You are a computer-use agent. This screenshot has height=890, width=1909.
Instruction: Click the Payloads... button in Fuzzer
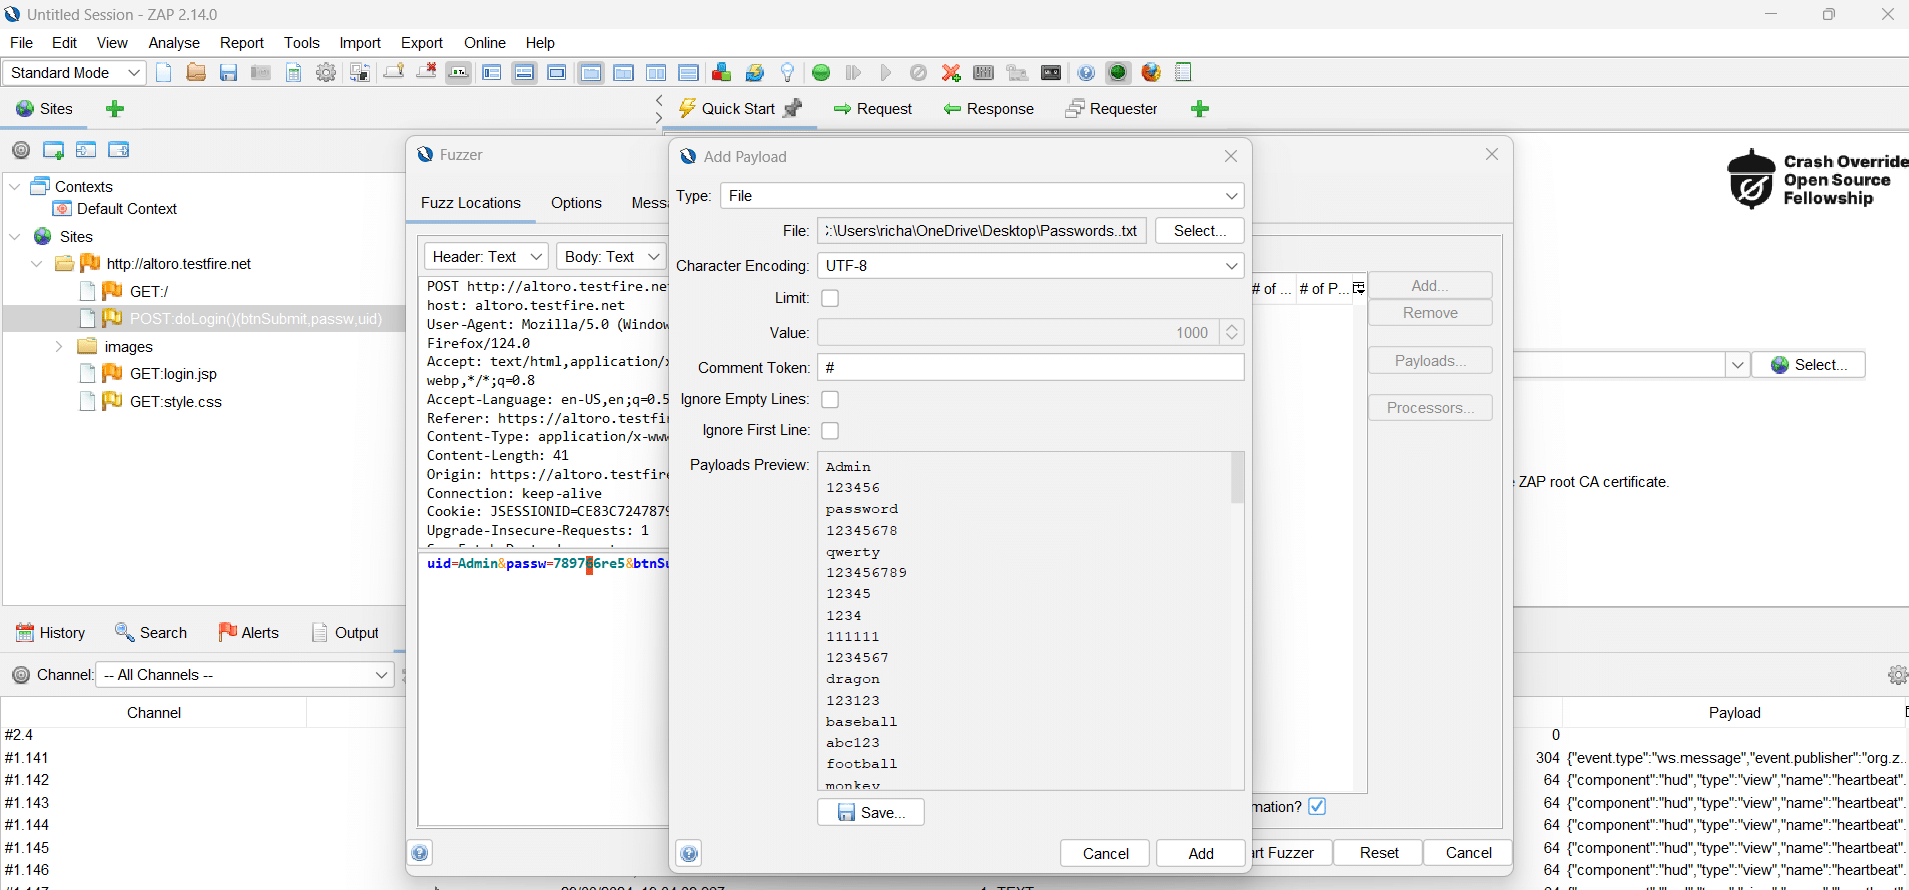tap(1430, 361)
